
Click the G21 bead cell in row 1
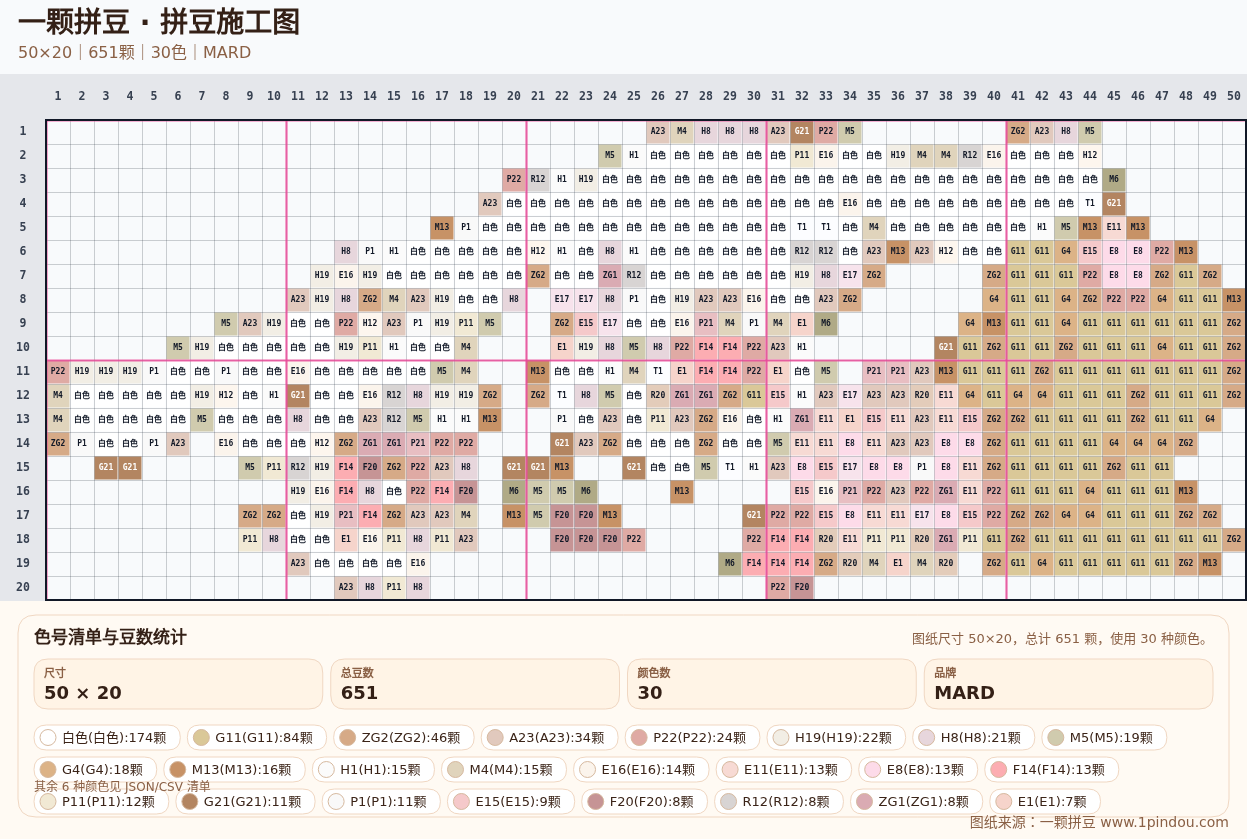(802, 131)
